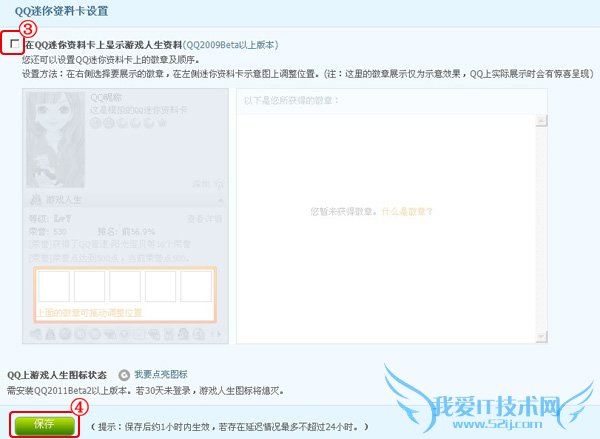Image resolution: width=600 pixels, height=439 pixels.
Task: Click the 上面的徽章可拖动调整位置 hint text
Action: 89,313
